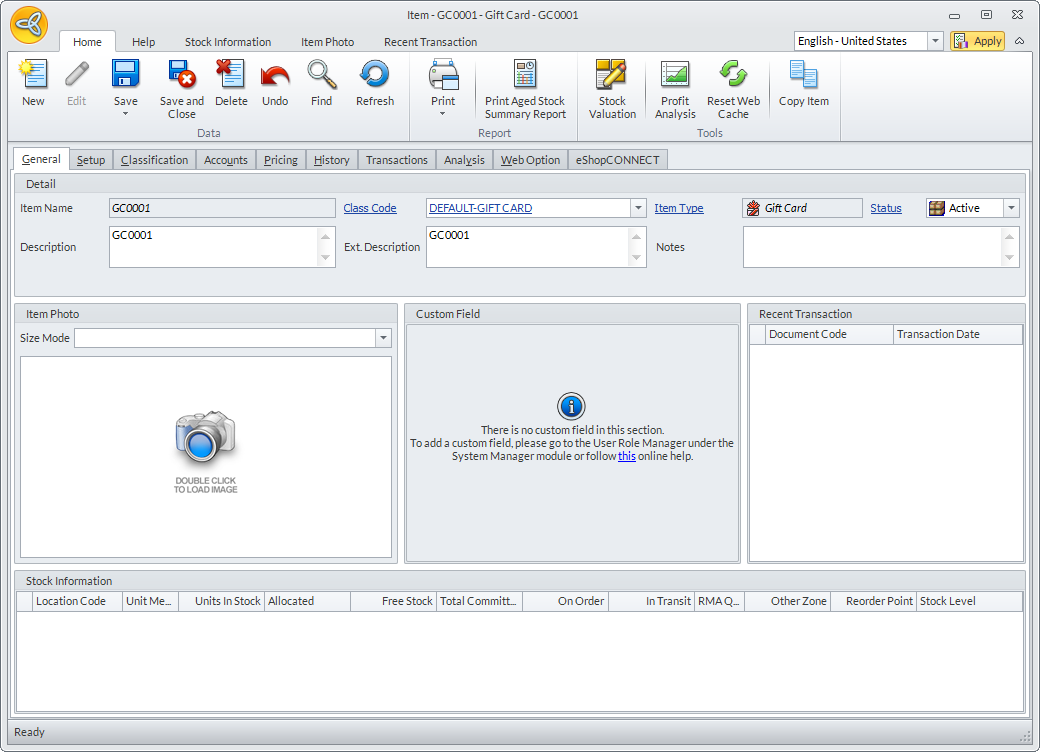This screenshot has width=1040, height=752.
Task: Click the Undo icon
Action: pyautogui.click(x=275, y=76)
